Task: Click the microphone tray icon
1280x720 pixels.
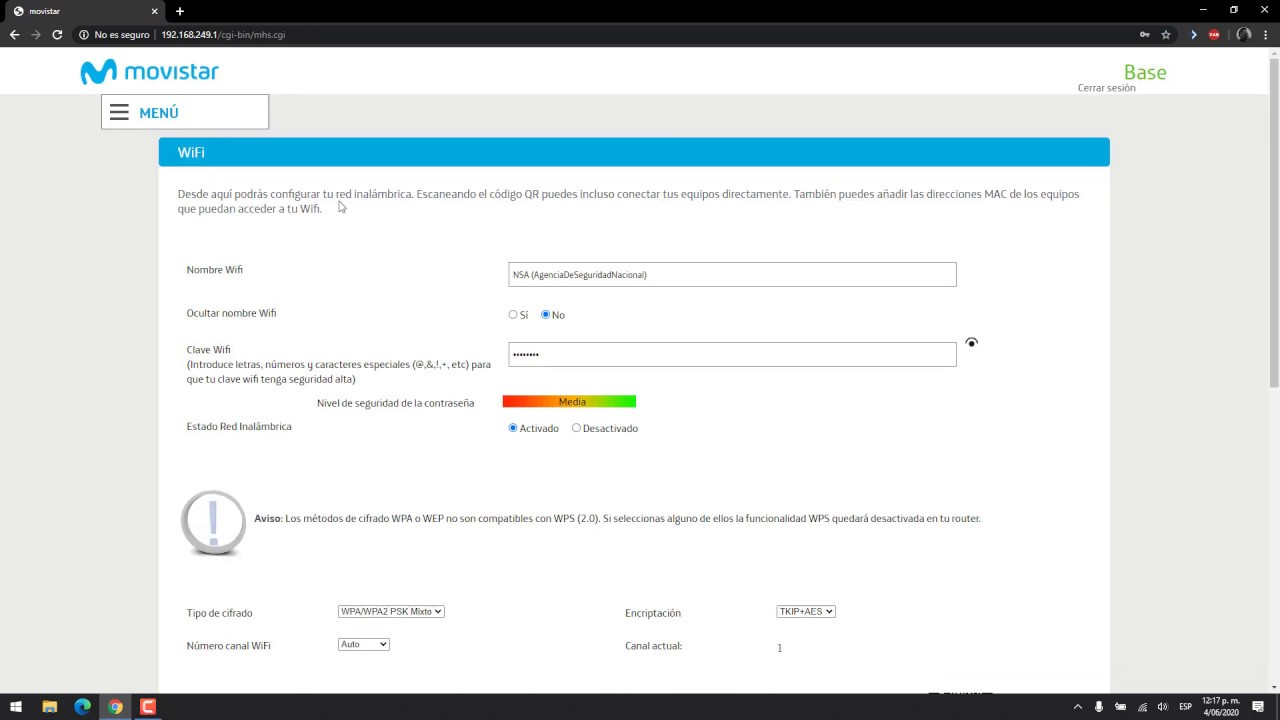Action: pos(1099,707)
